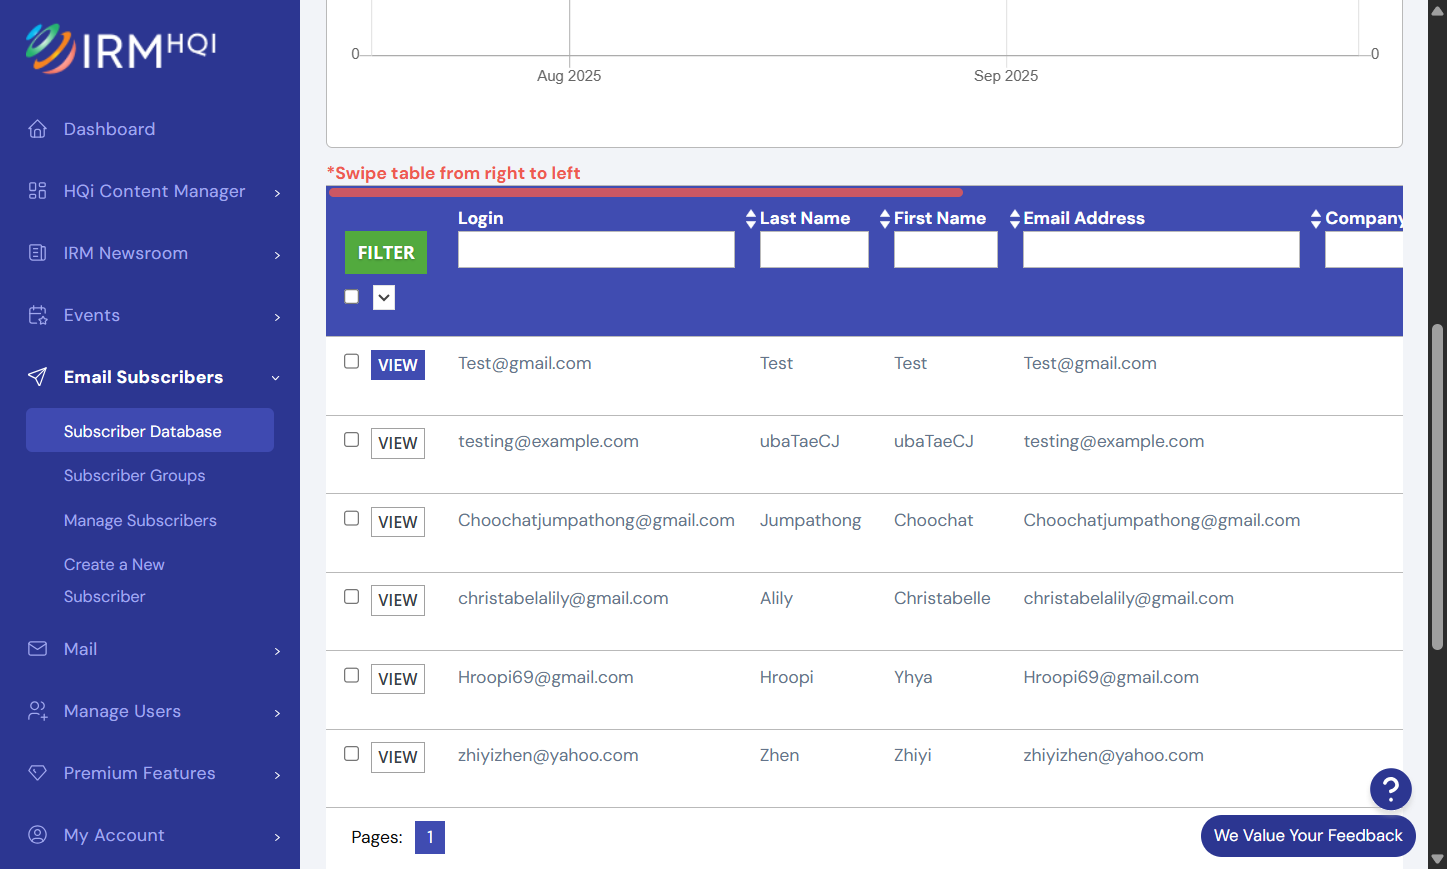Toggle the select-all checkbox in table header
The width and height of the screenshot is (1447, 869).
351,296
